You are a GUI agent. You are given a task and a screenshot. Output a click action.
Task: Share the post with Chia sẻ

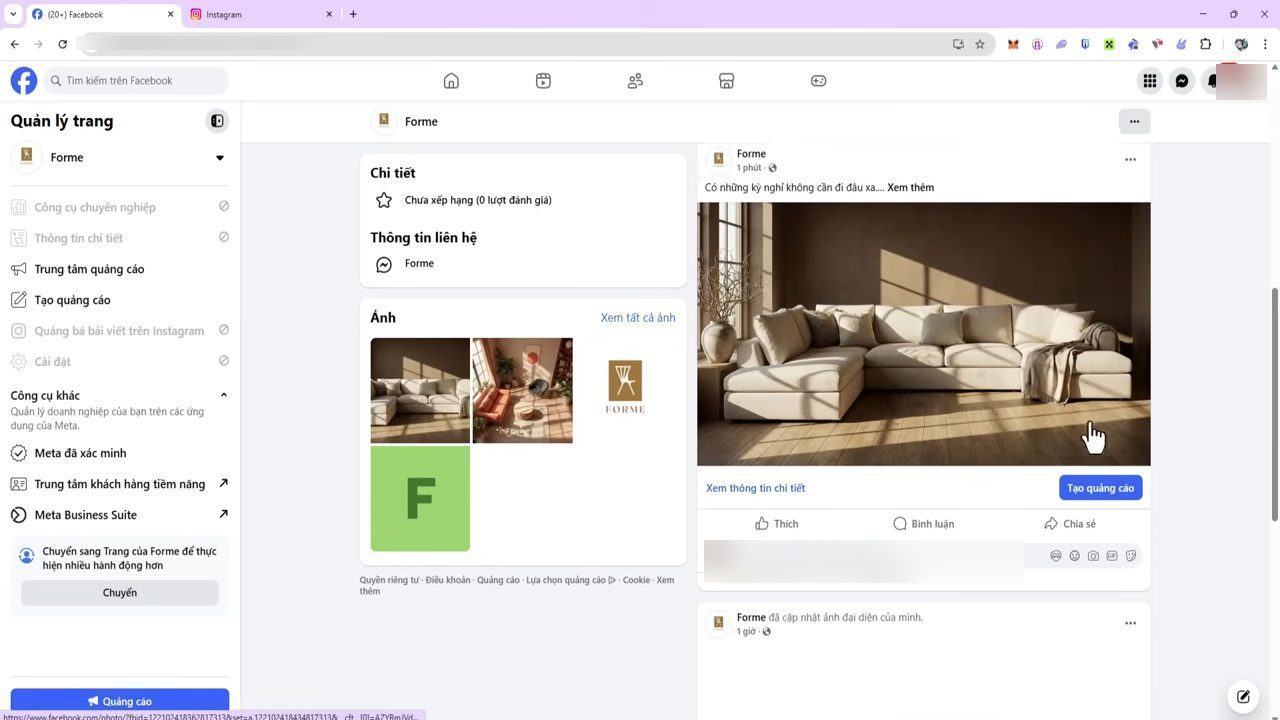click(1070, 524)
